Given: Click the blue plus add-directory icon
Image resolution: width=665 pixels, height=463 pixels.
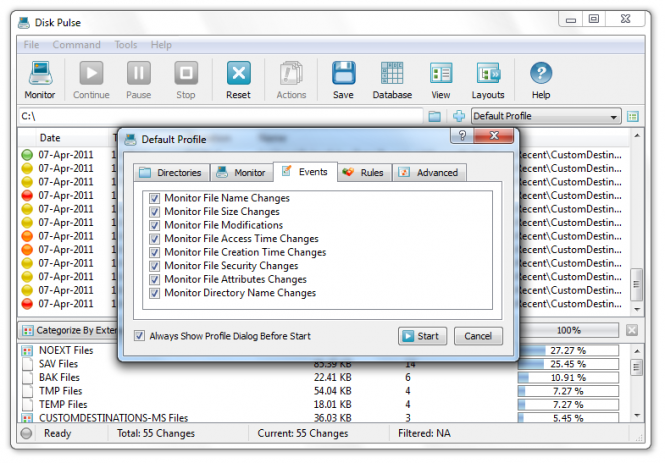Looking at the screenshot, I should pyautogui.click(x=459, y=116).
